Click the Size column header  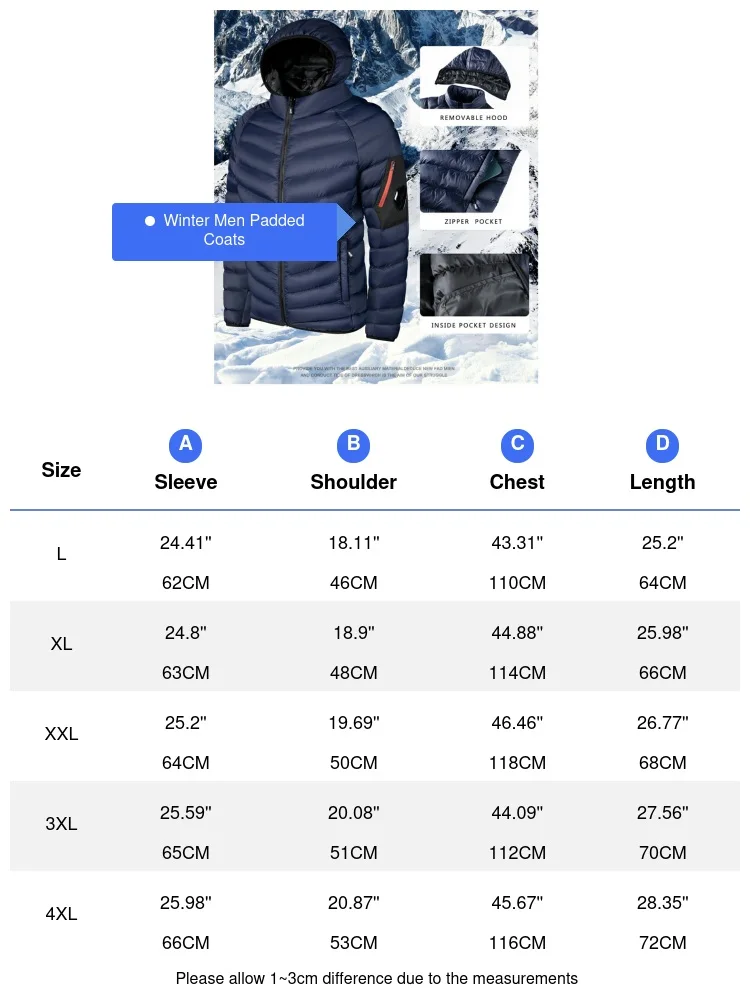pyautogui.click(x=61, y=470)
